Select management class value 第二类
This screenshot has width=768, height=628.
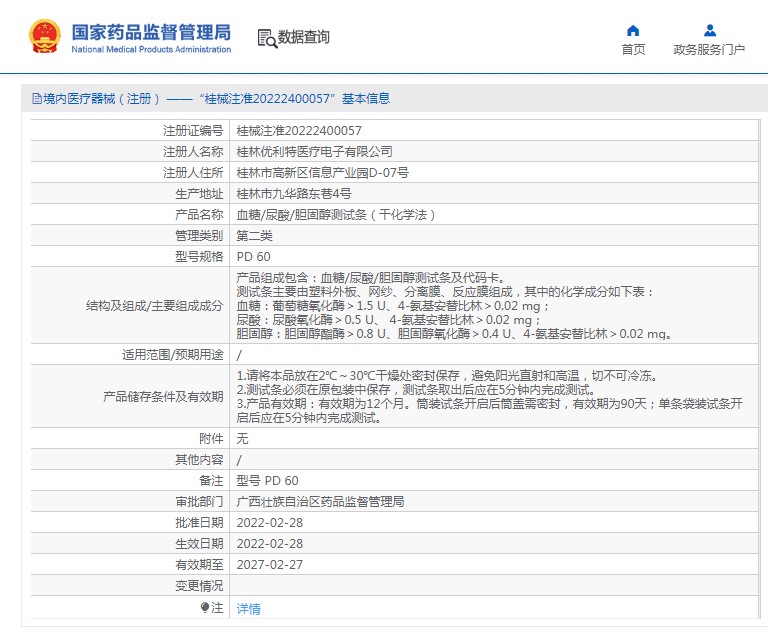pyautogui.click(x=254, y=236)
